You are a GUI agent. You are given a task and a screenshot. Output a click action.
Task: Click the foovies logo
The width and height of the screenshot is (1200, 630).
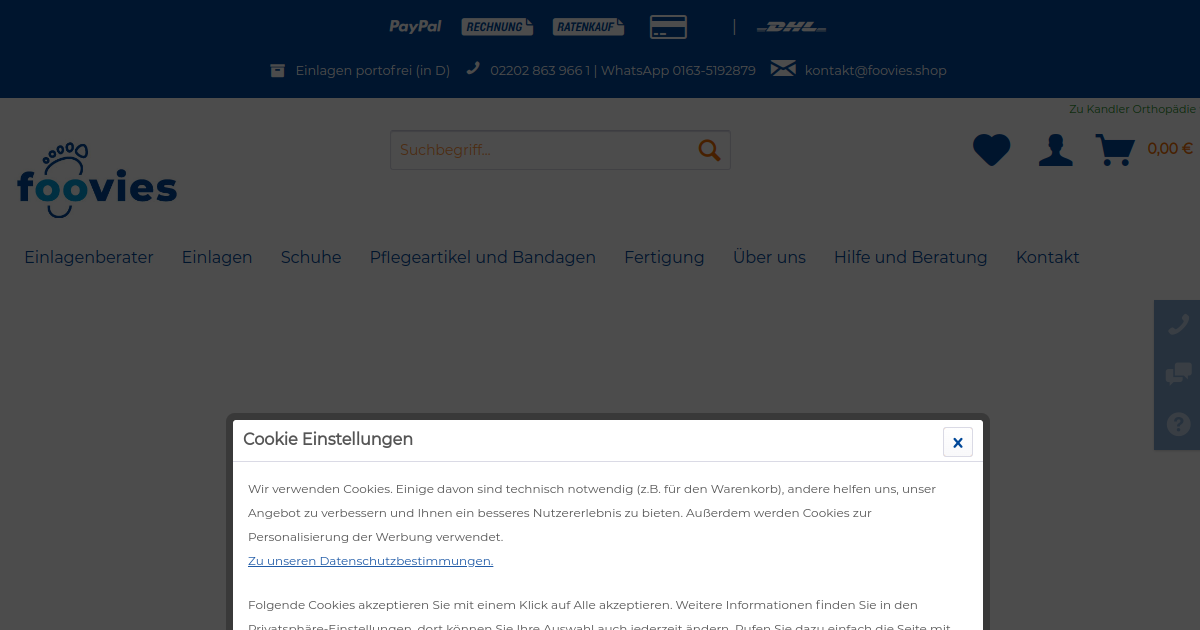(97, 180)
